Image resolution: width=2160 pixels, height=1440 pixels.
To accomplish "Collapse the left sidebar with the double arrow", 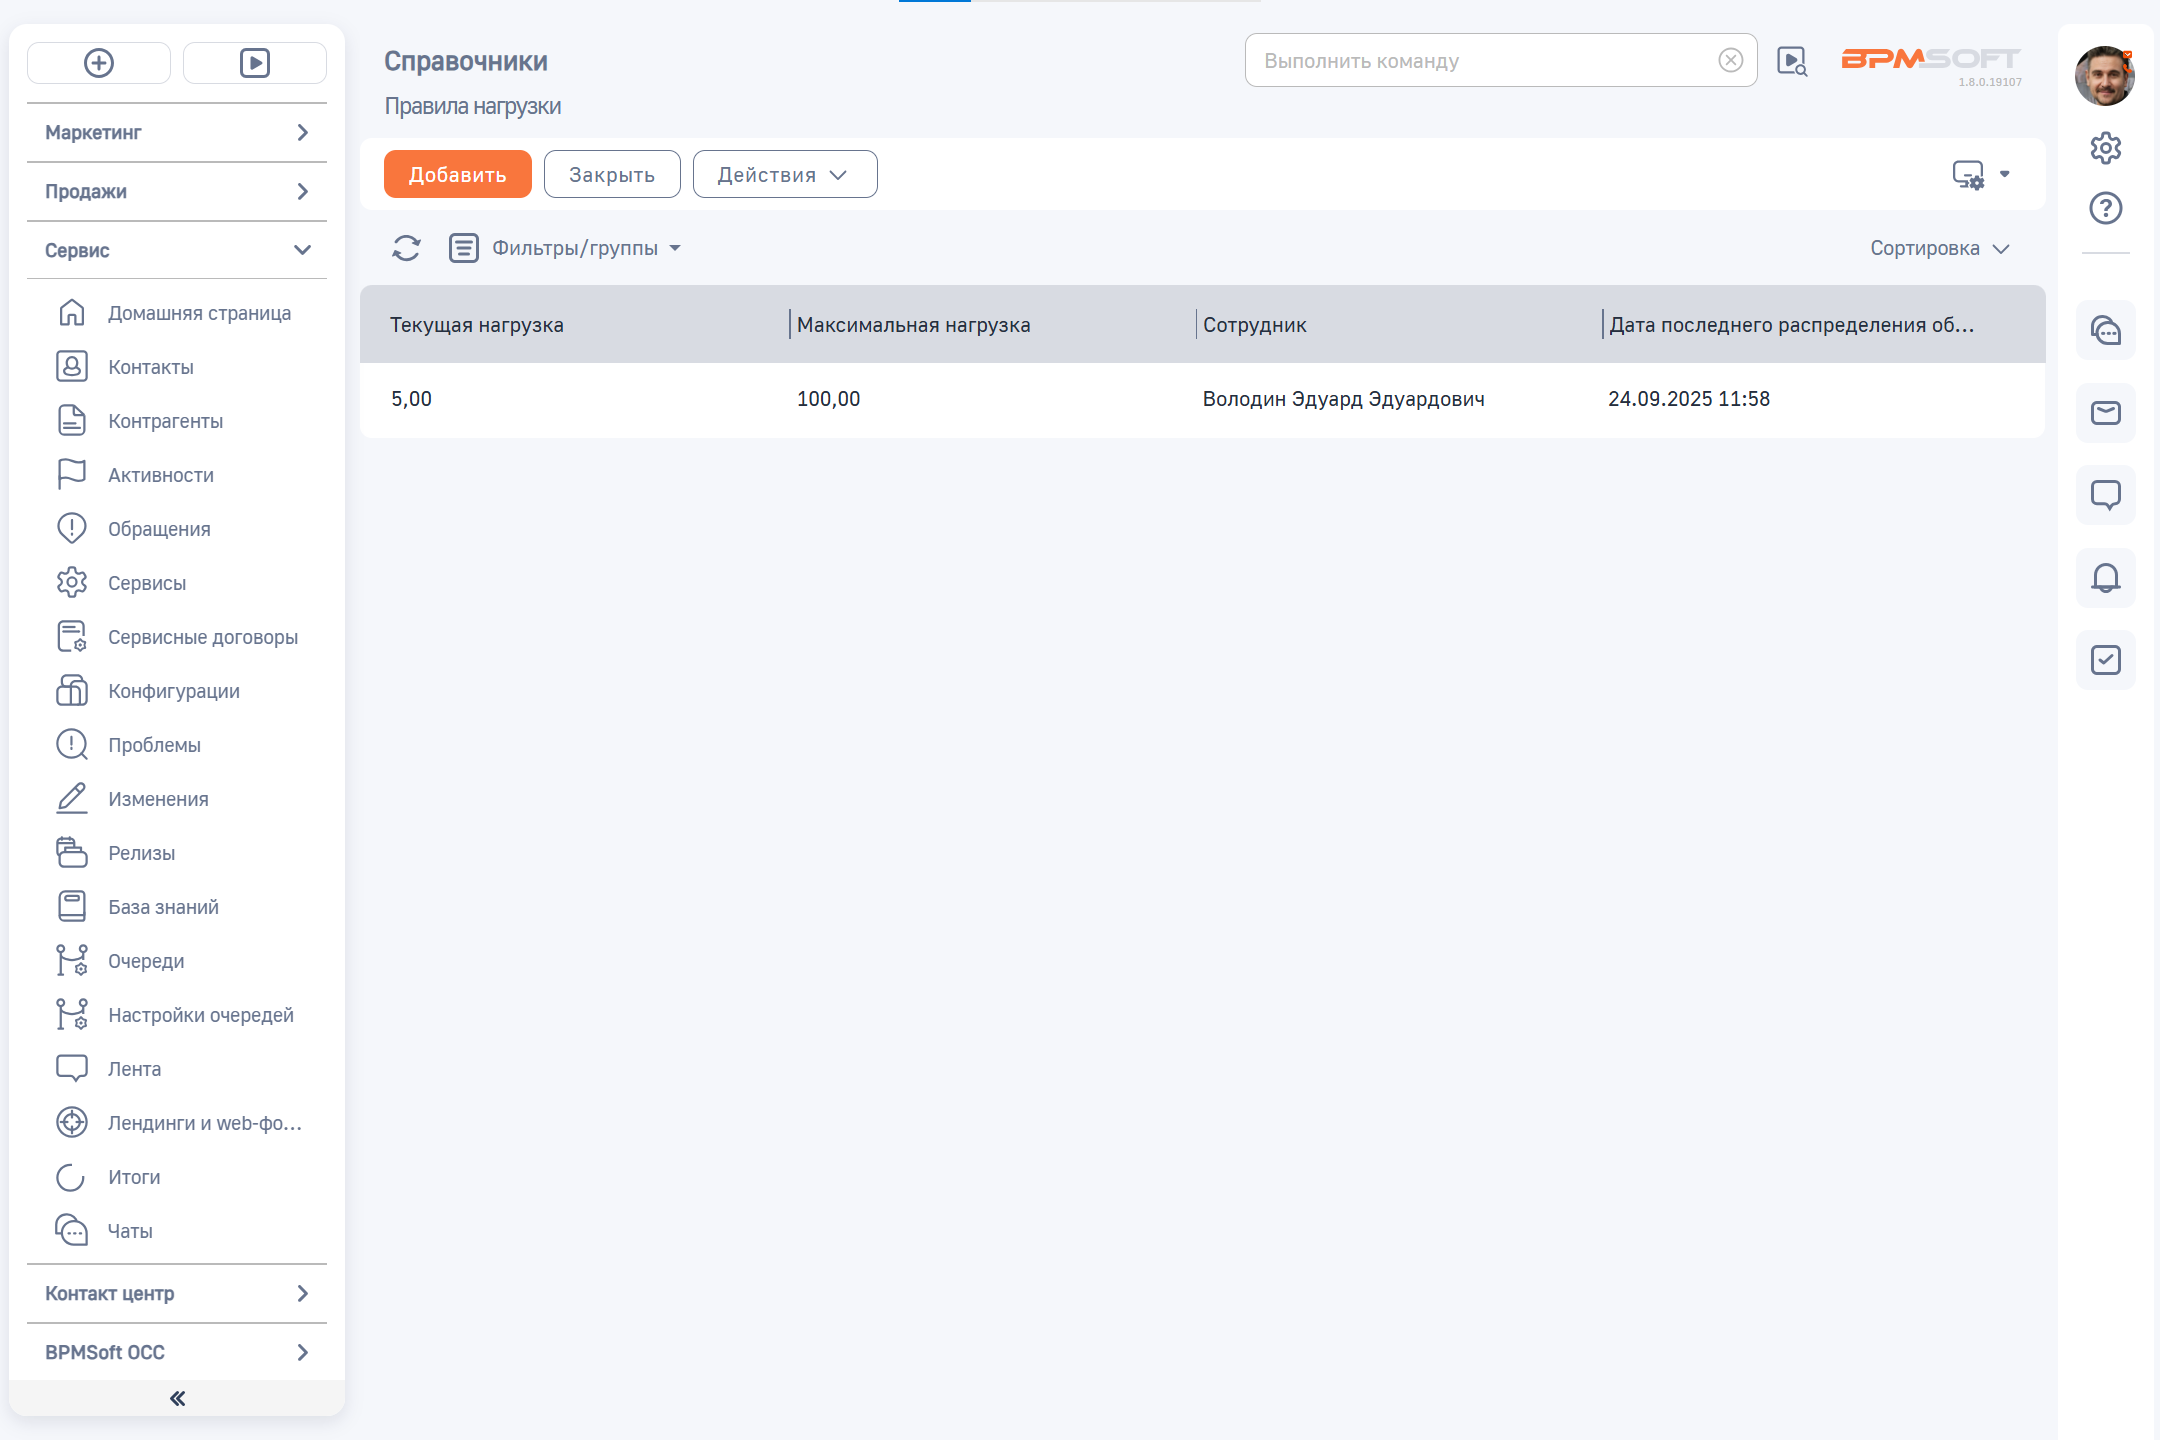I will [177, 1398].
